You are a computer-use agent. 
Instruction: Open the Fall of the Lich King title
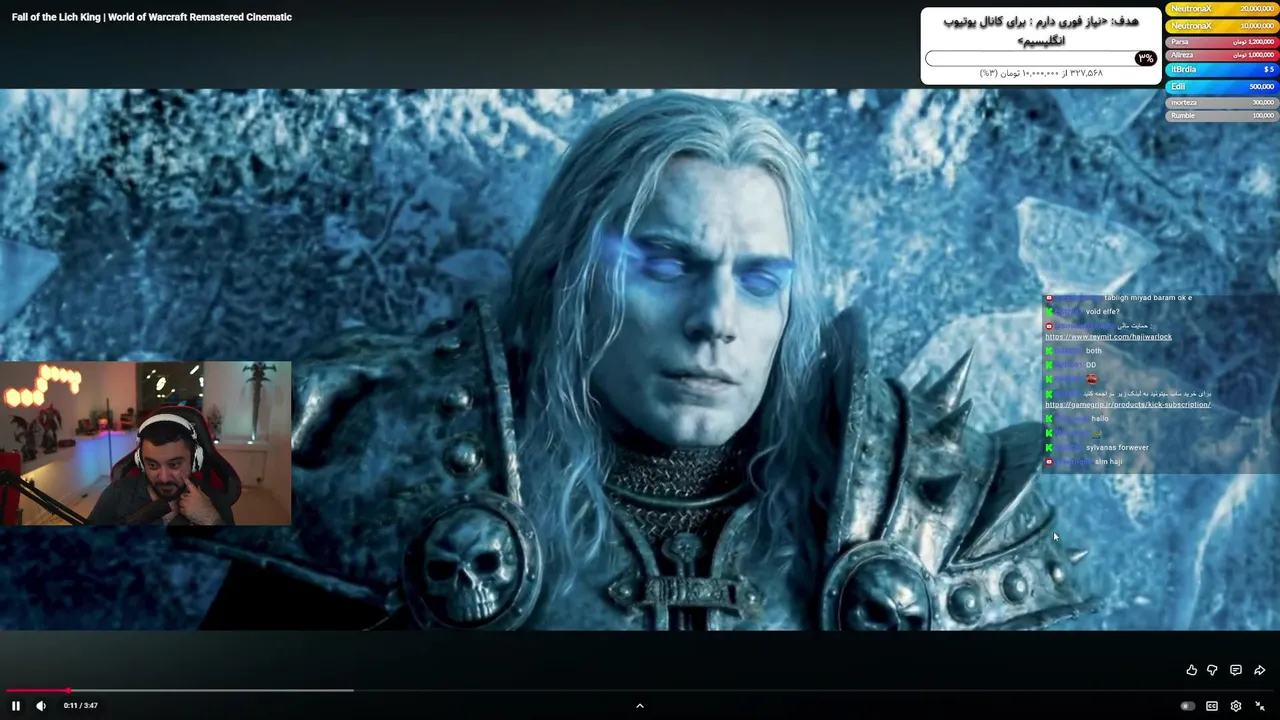(x=152, y=17)
